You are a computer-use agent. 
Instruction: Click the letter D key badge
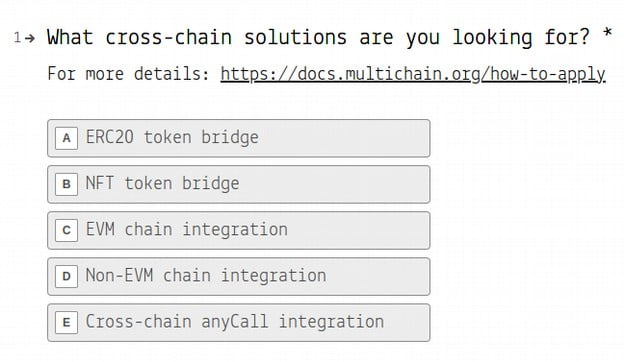tap(66, 276)
